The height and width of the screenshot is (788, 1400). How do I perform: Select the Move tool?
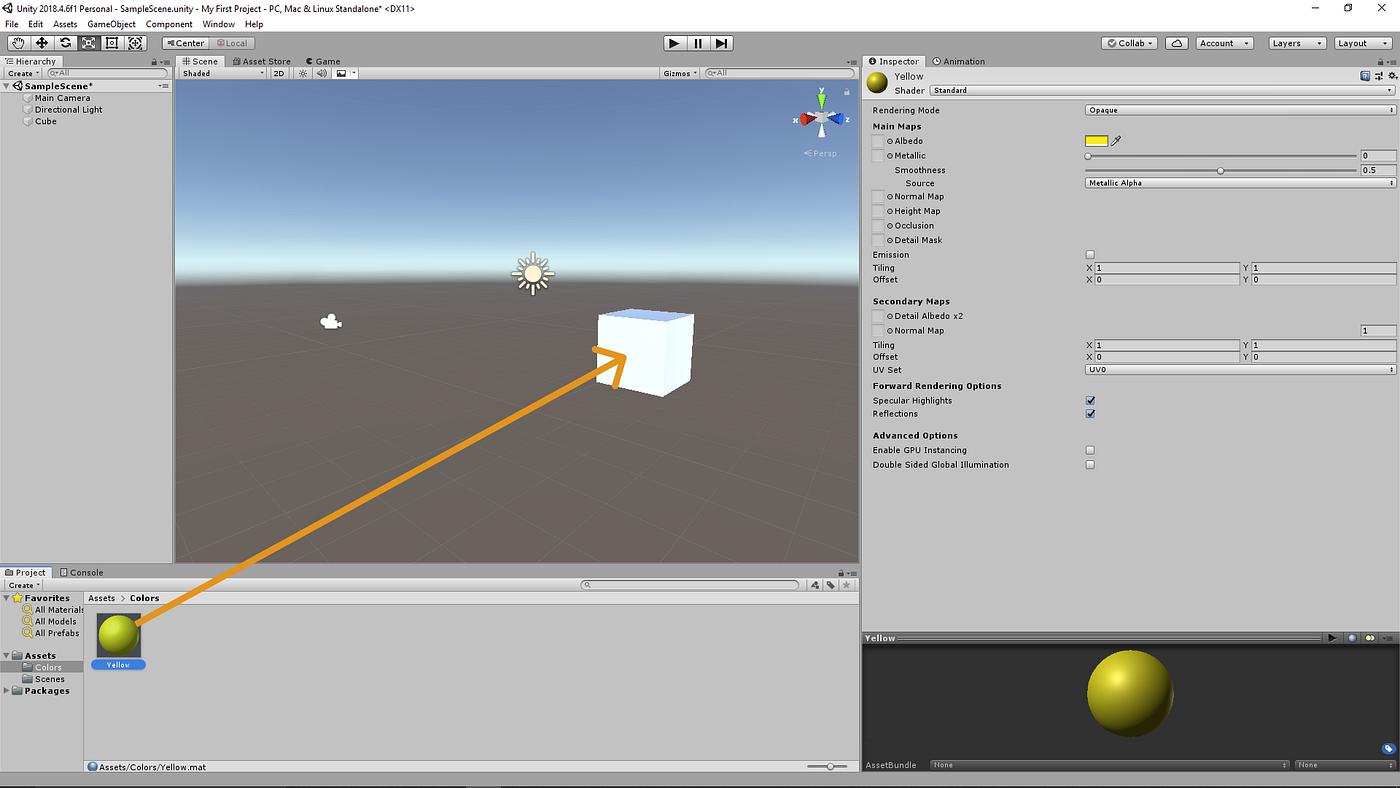[x=41, y=42]
